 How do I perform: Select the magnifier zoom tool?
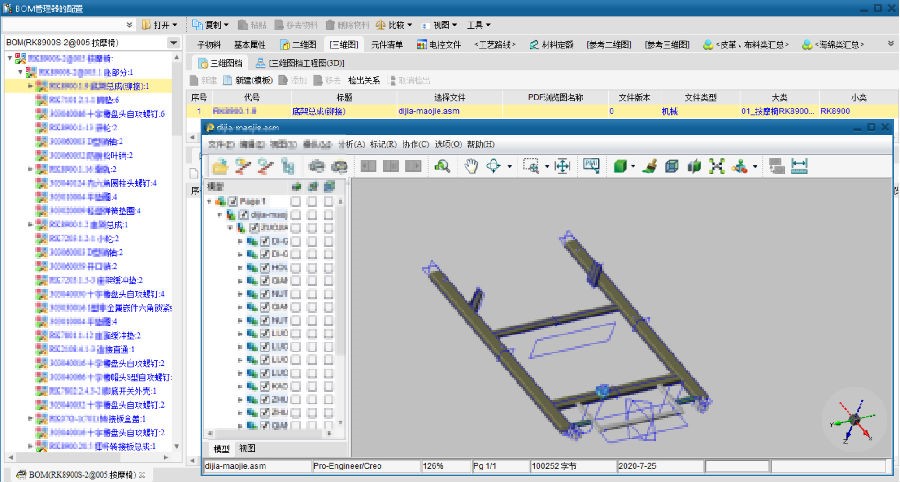point(442,167)
